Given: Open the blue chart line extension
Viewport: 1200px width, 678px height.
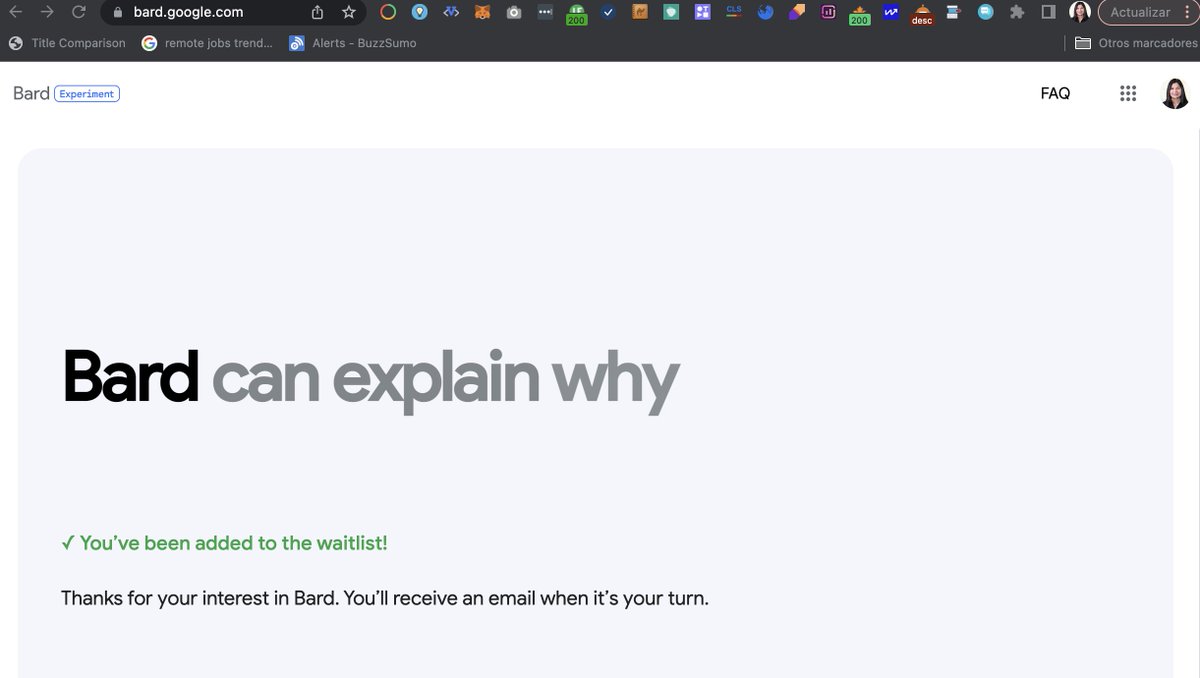Looking at the screenshot, I should pyautogui.click(x=890, y=13).
